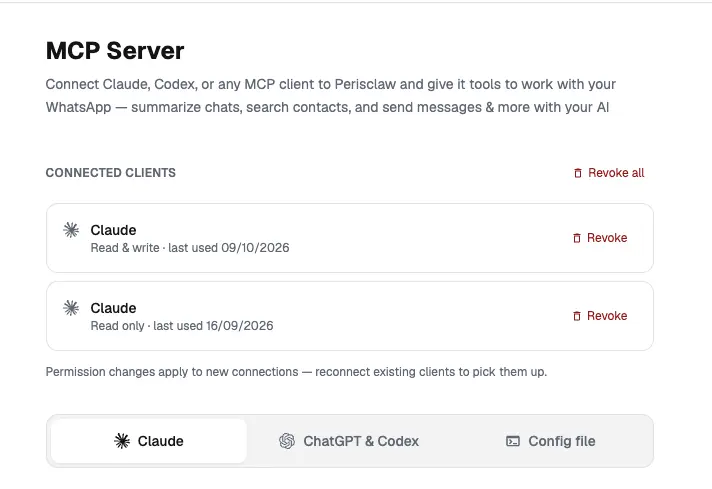Viewport: 712px width, 489px height.
Task: Revoke all connected clients
Action: point(609,173)
